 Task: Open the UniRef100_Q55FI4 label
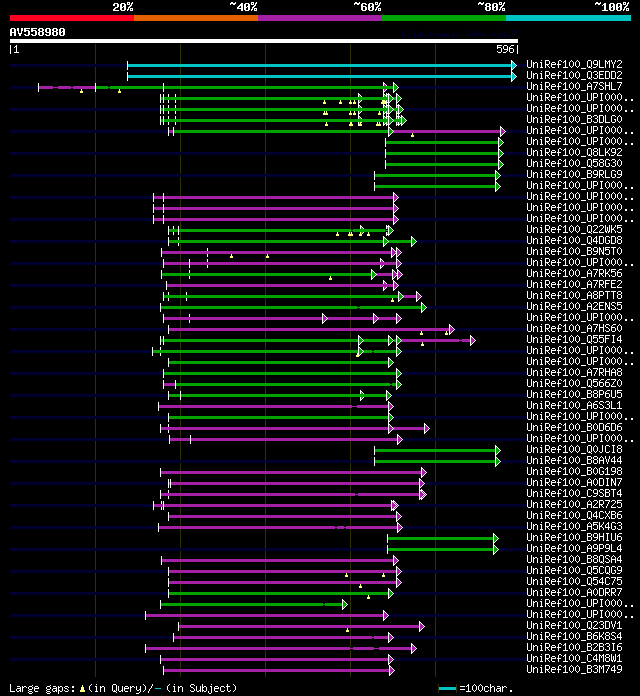coord(574,339)
